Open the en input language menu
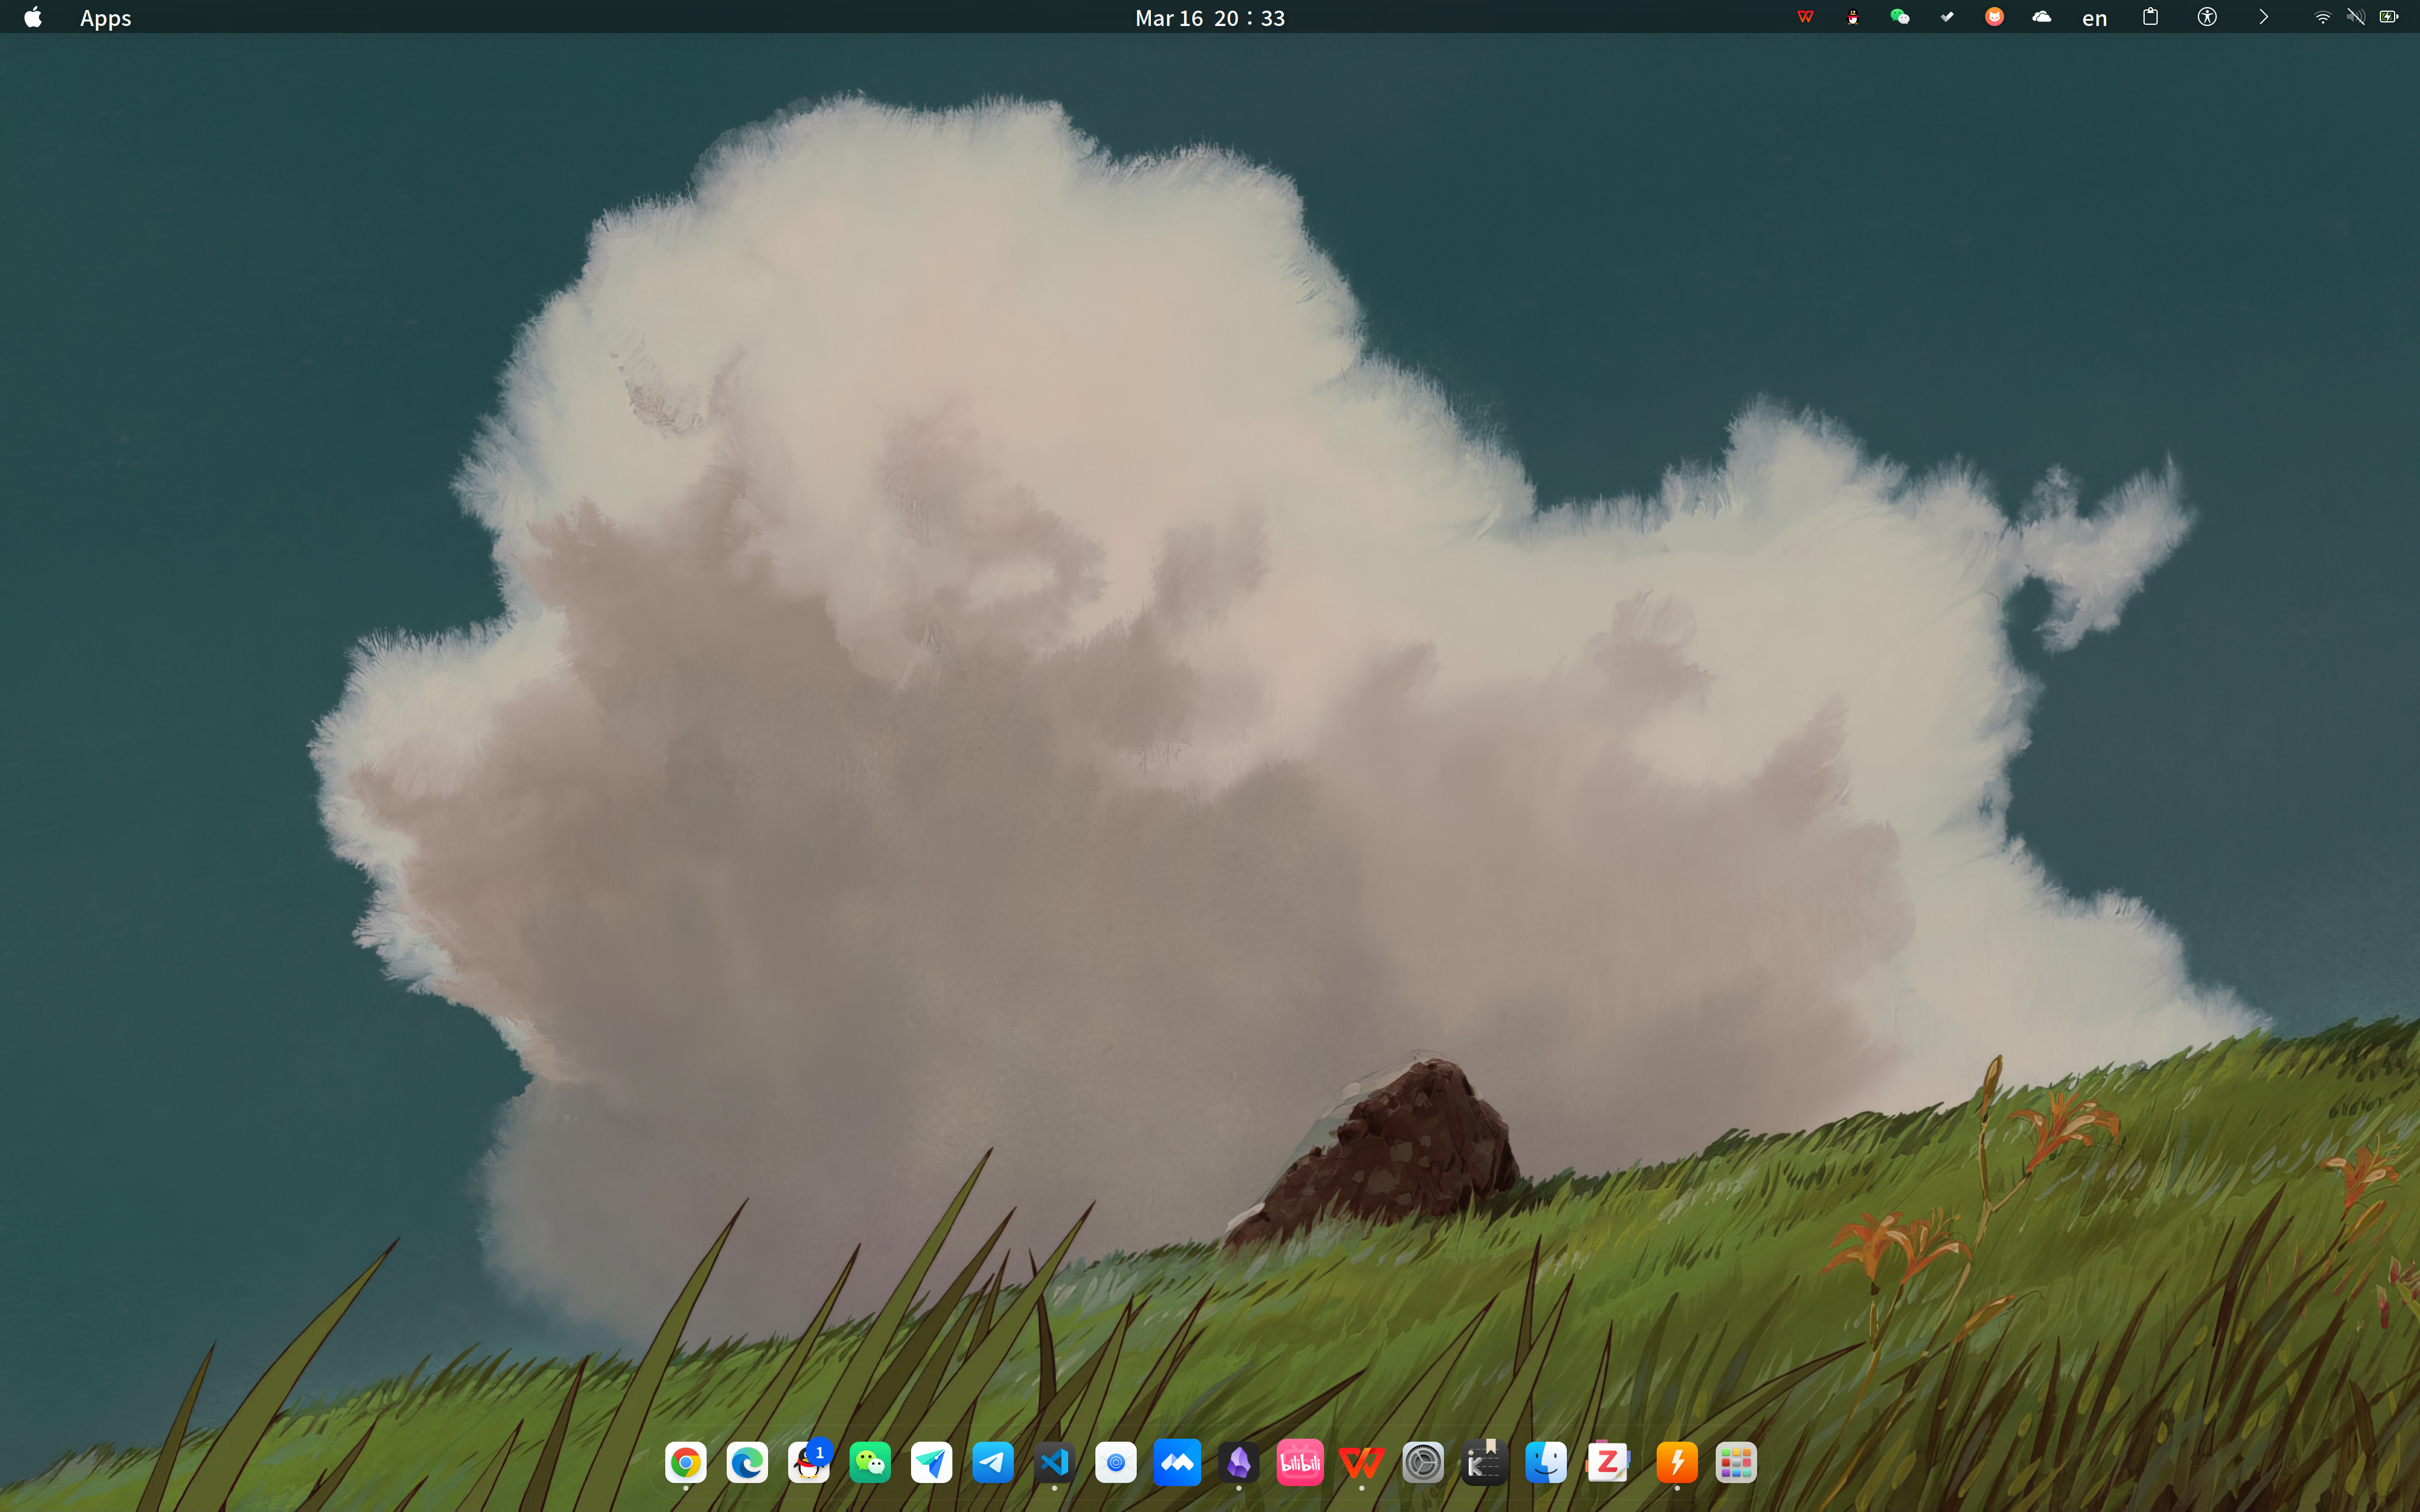Viewport: 2420px width, 1512px height. [x=2094, y=18]
